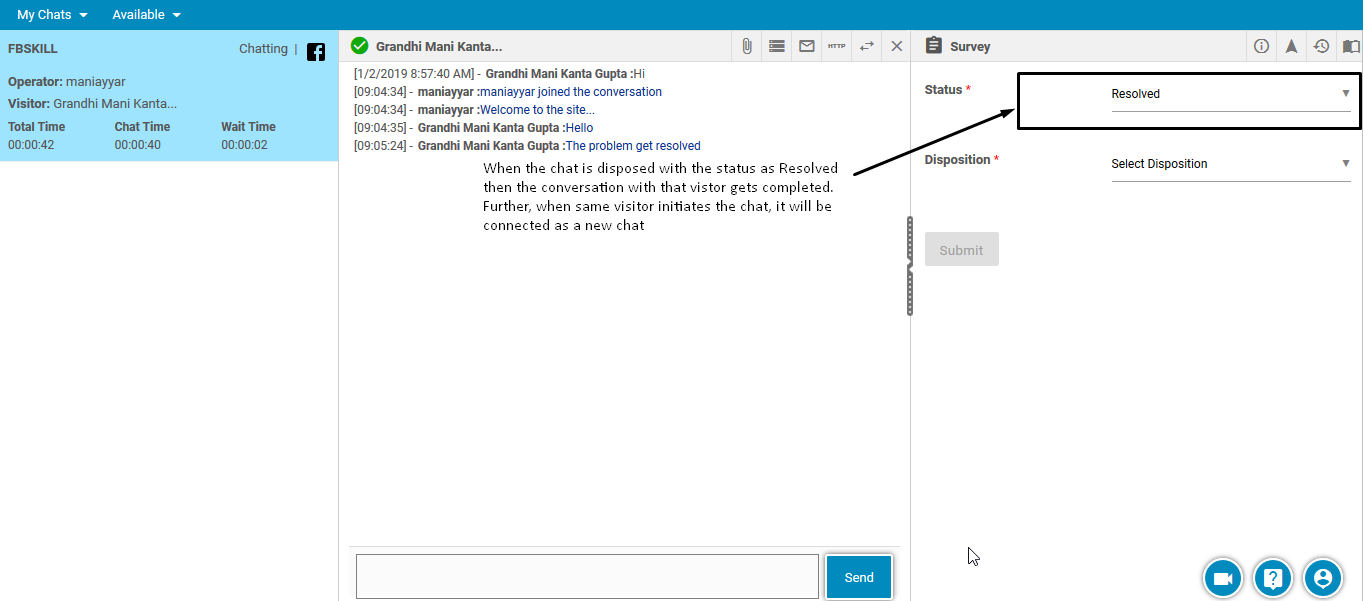Open the knowledge base book icon

click(1351, 46)
